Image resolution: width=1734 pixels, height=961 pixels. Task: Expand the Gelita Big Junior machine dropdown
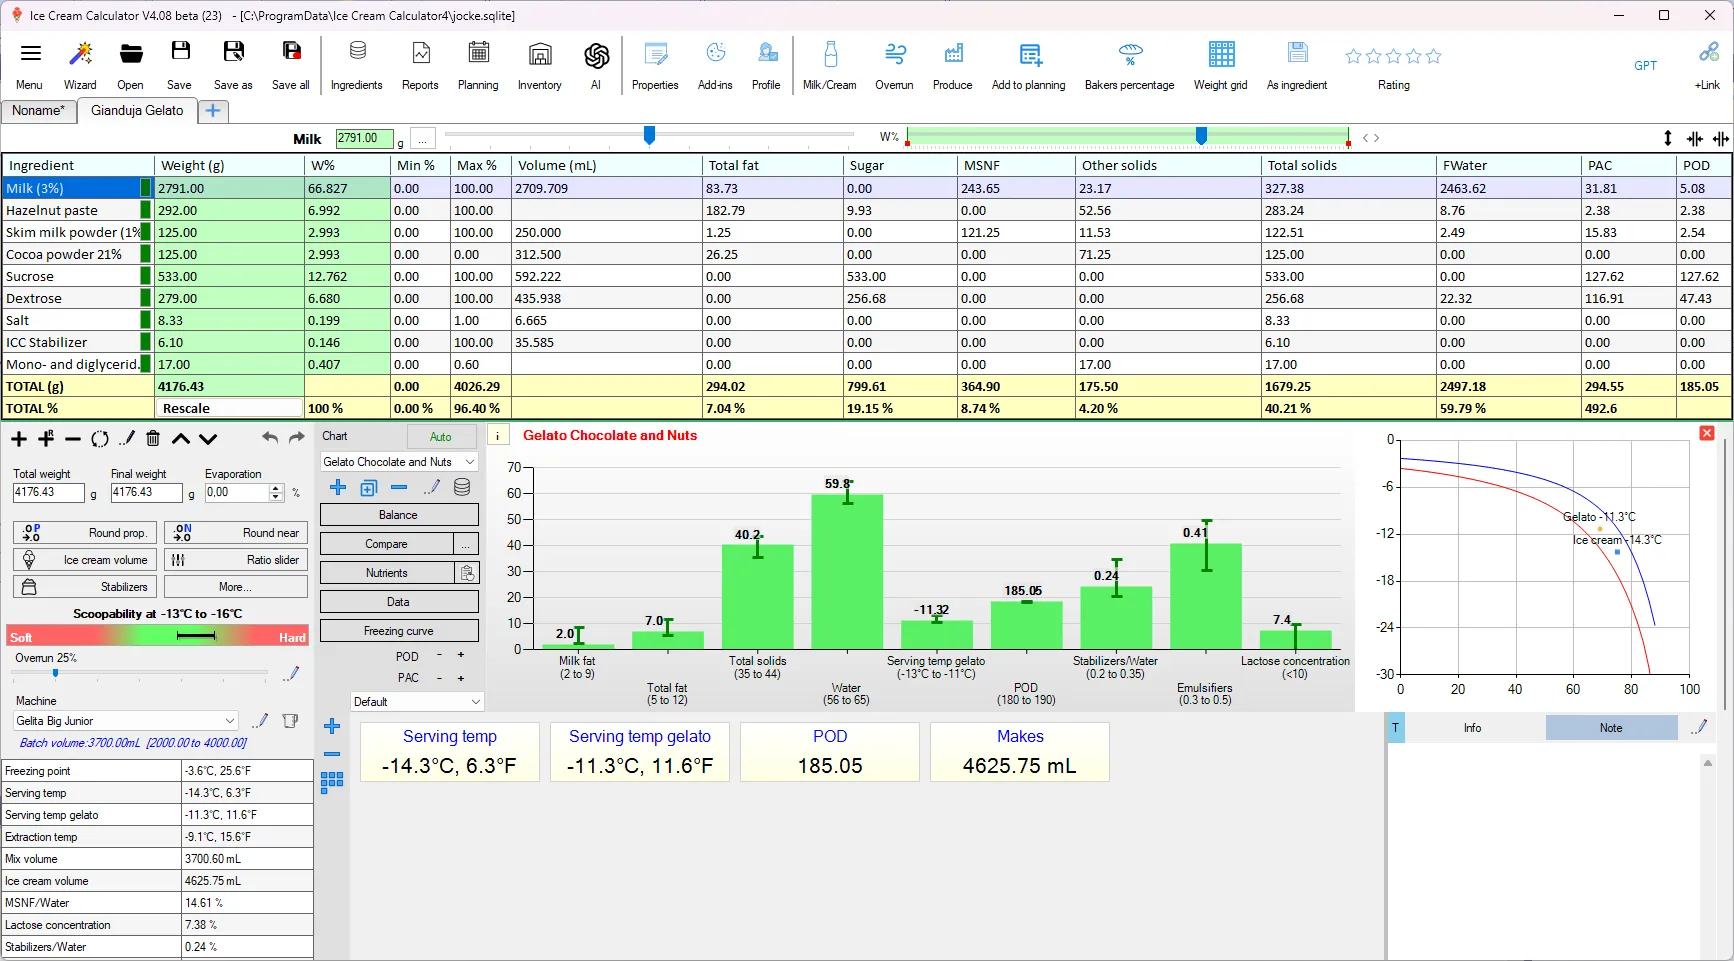(x=230, y=721)
